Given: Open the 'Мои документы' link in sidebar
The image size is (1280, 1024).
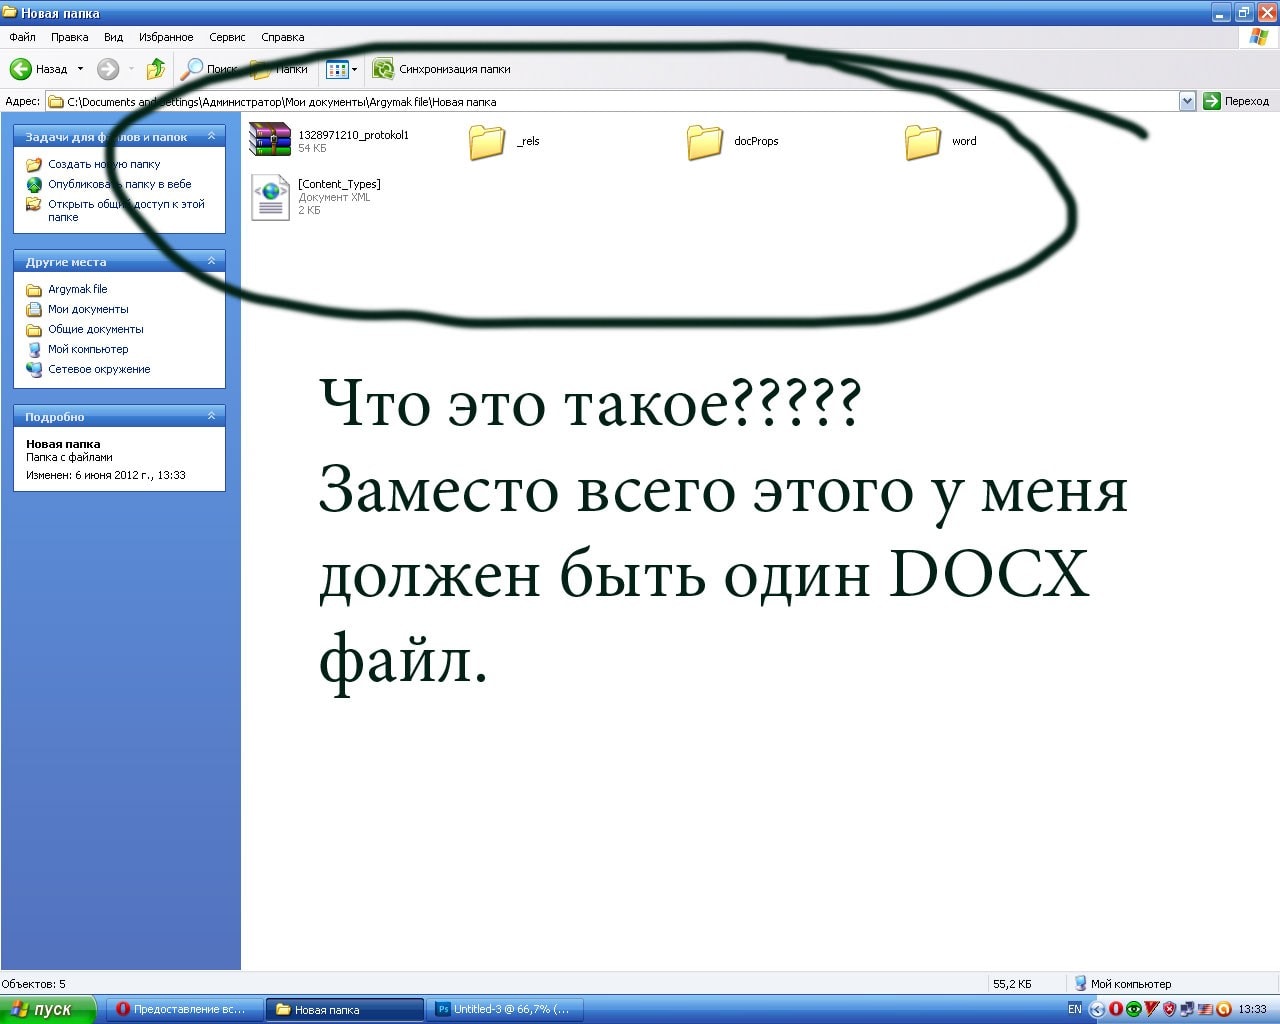Looking at the screenshot, I should click(88, 309).
